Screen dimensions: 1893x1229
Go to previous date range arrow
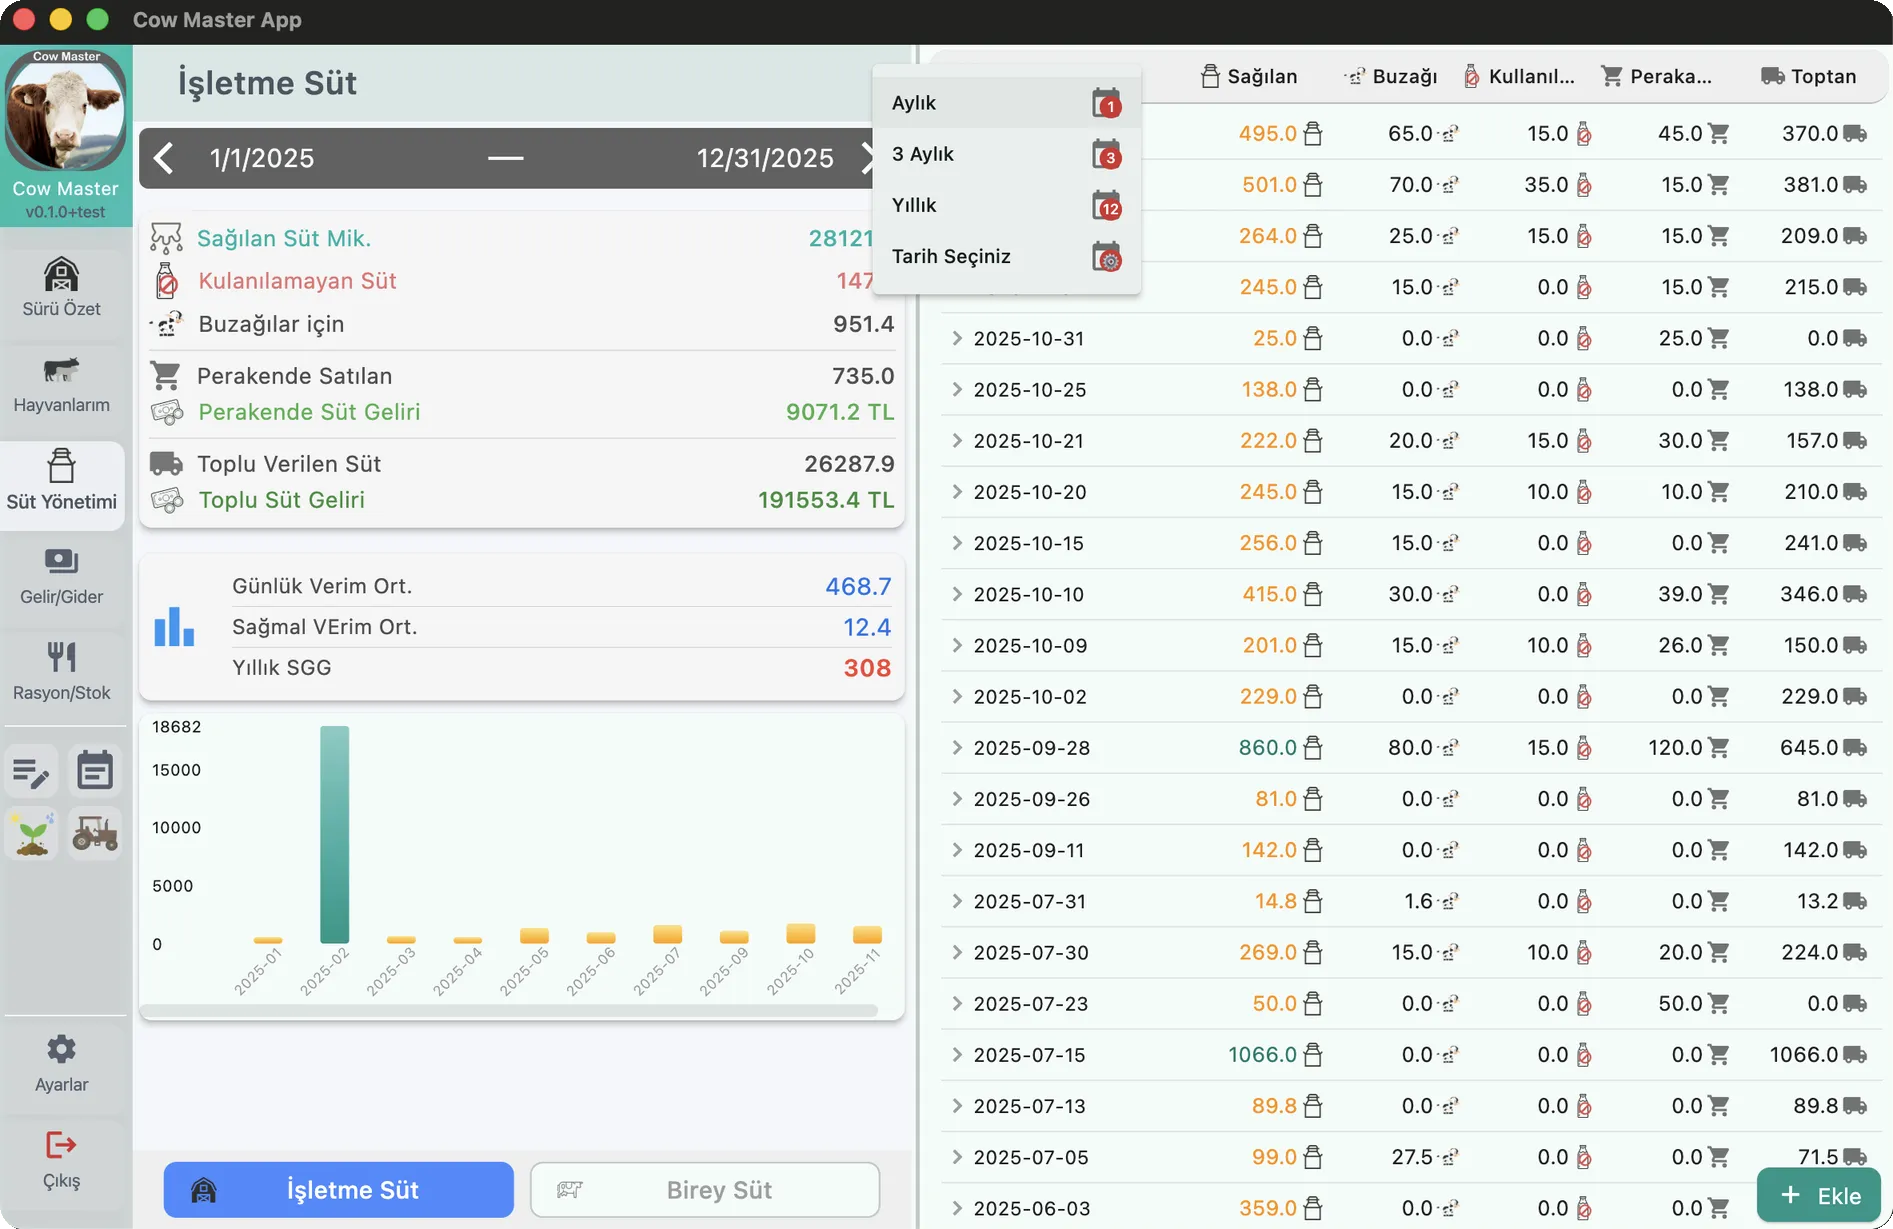pos(165,158)
